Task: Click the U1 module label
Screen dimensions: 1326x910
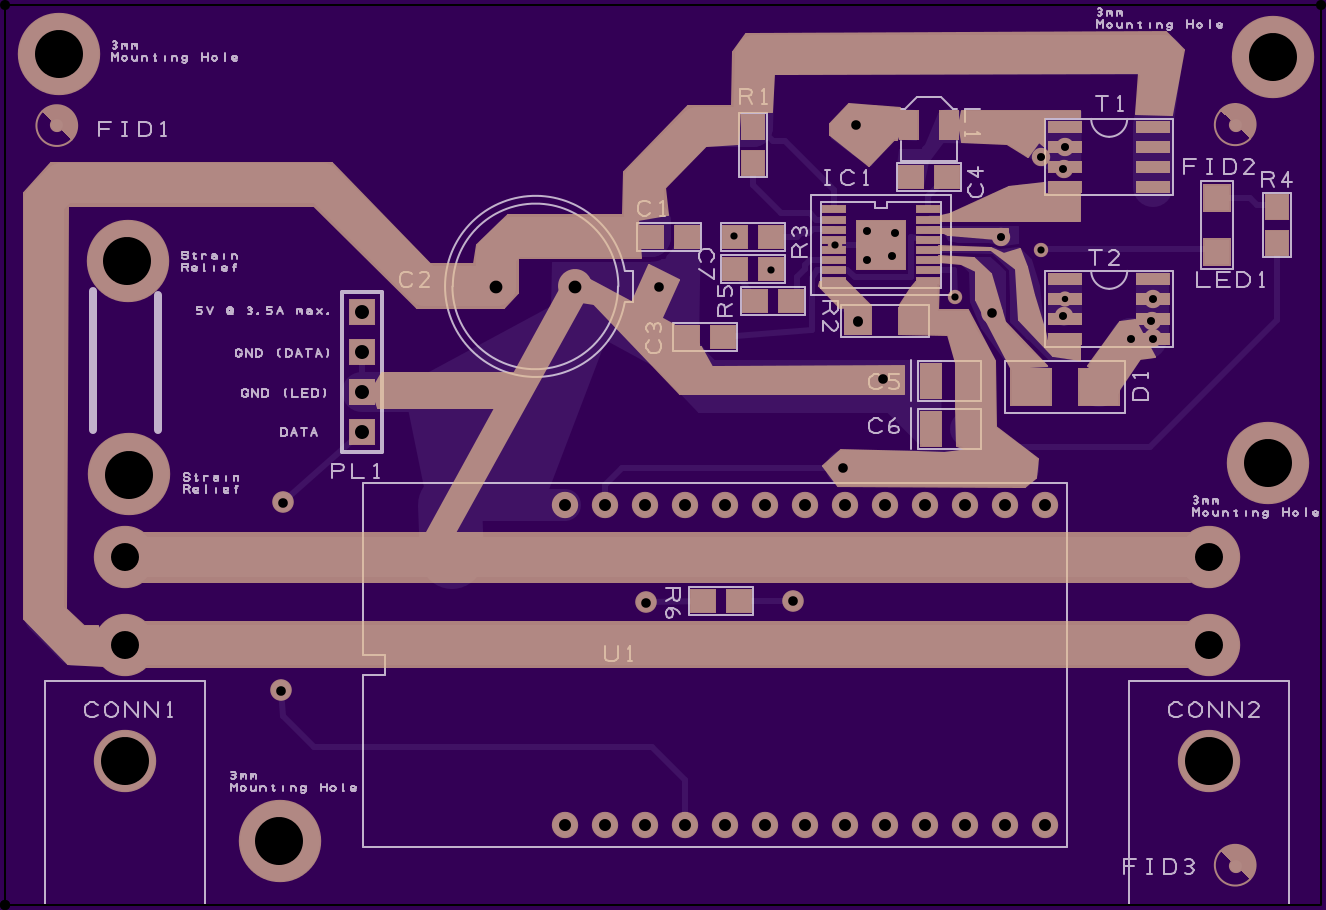Action: tap(619, 654)
